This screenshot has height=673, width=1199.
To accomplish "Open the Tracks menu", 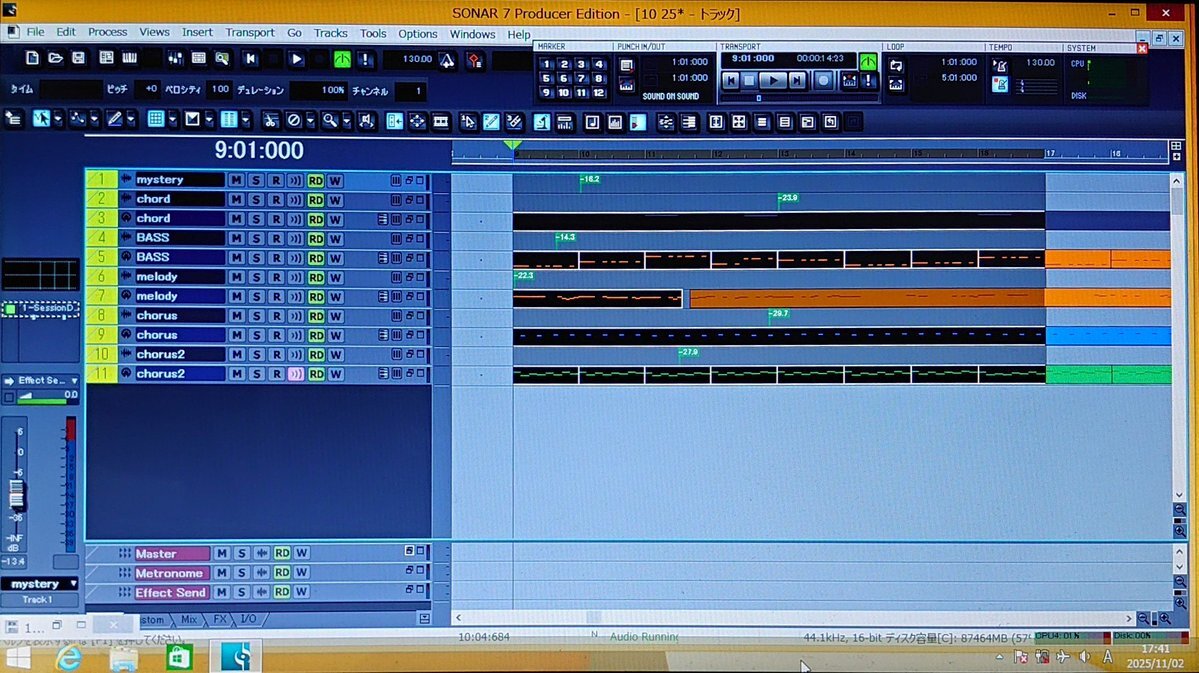I will point(330,33).
